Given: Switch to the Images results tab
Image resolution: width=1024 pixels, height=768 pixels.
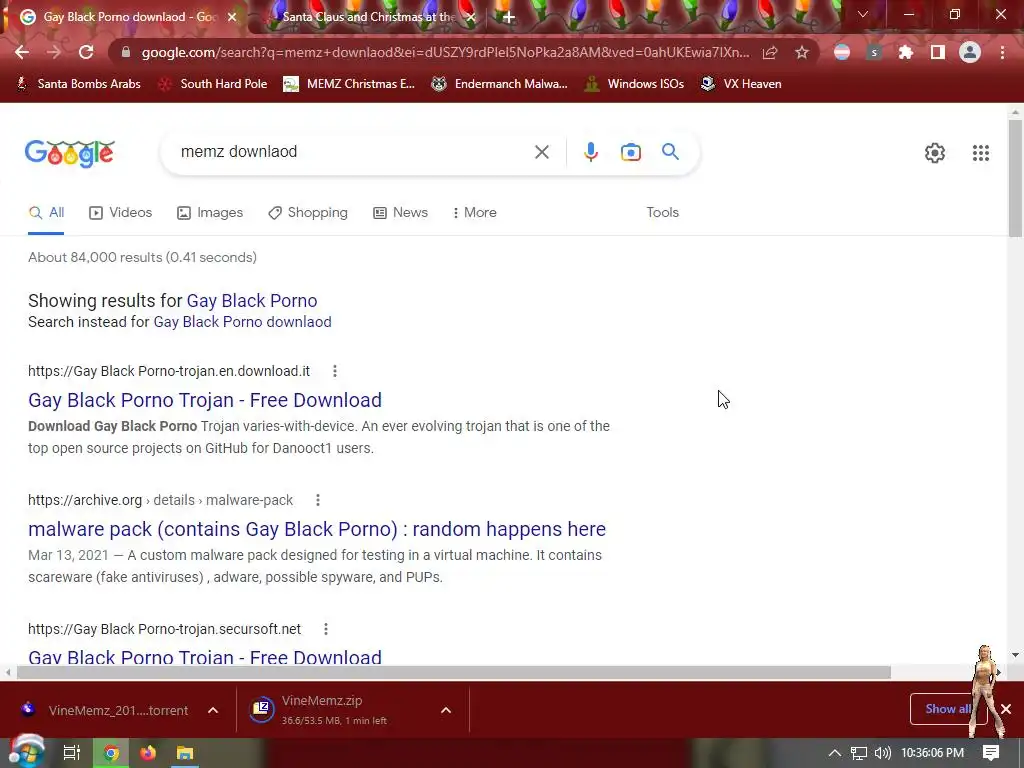Looking at the screenshot, I should [x=210, y=212].
